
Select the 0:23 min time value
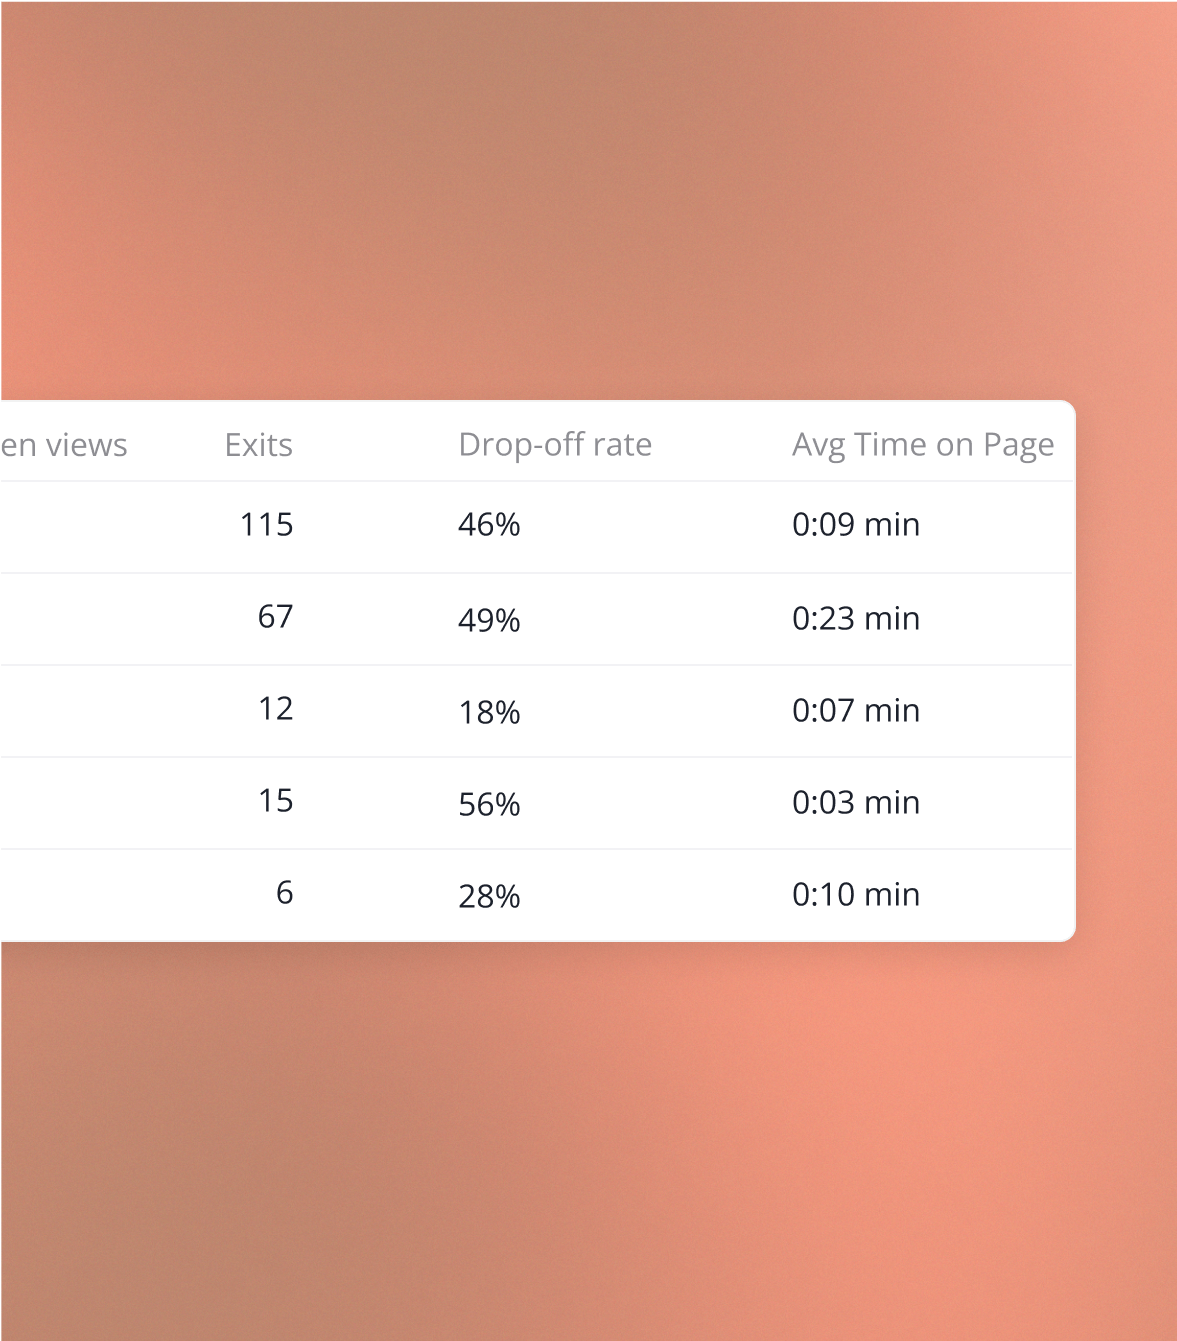pyautogui.click(x=855, y=619)
